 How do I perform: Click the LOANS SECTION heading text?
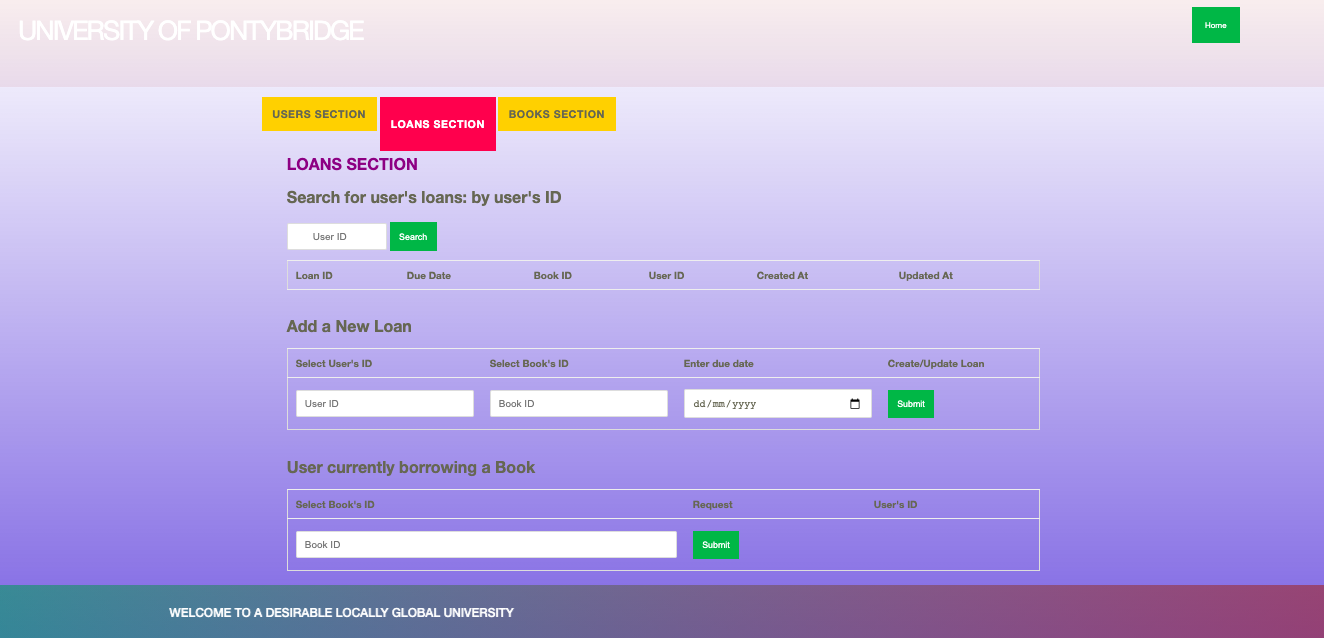click(351, 164)
